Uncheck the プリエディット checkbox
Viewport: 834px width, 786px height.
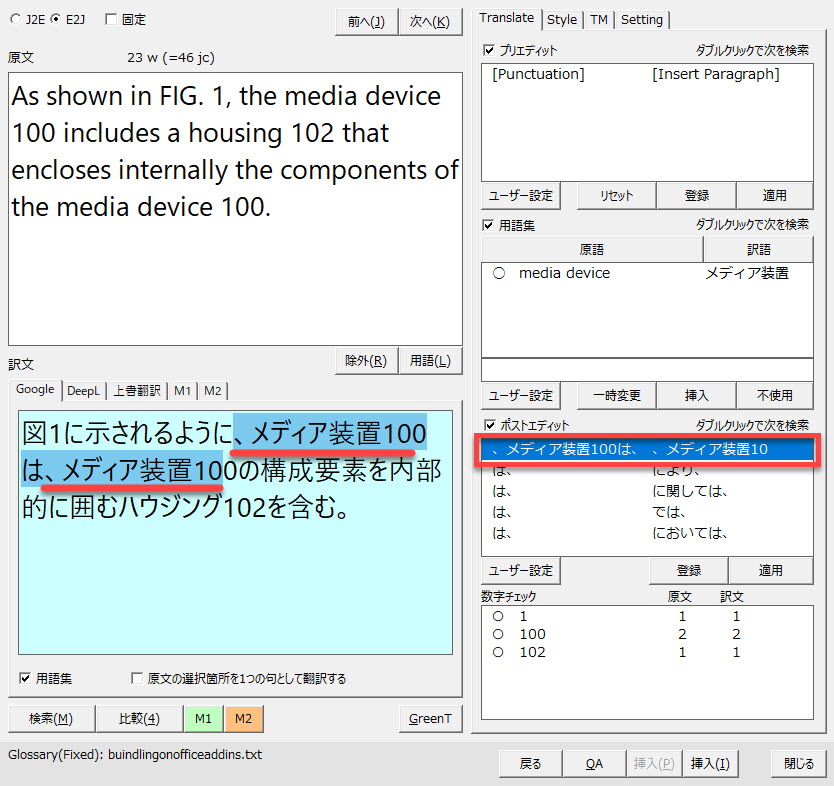click(x=489, y=50)
